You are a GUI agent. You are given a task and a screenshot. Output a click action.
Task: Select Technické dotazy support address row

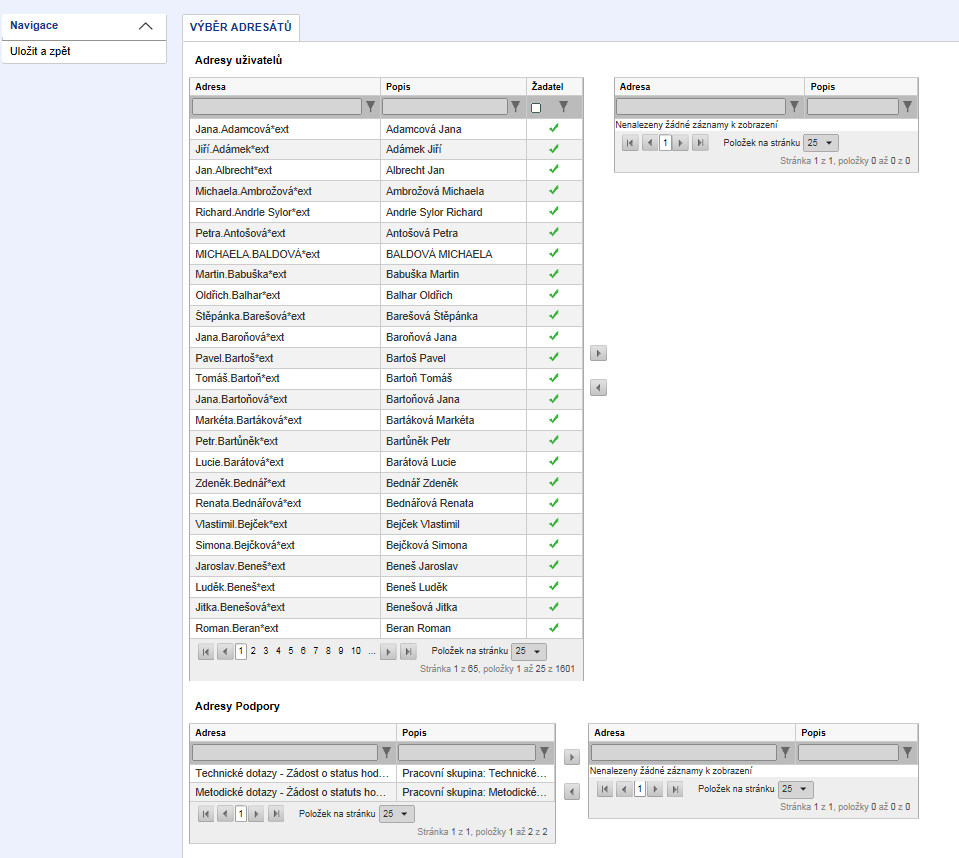point(372,774)
